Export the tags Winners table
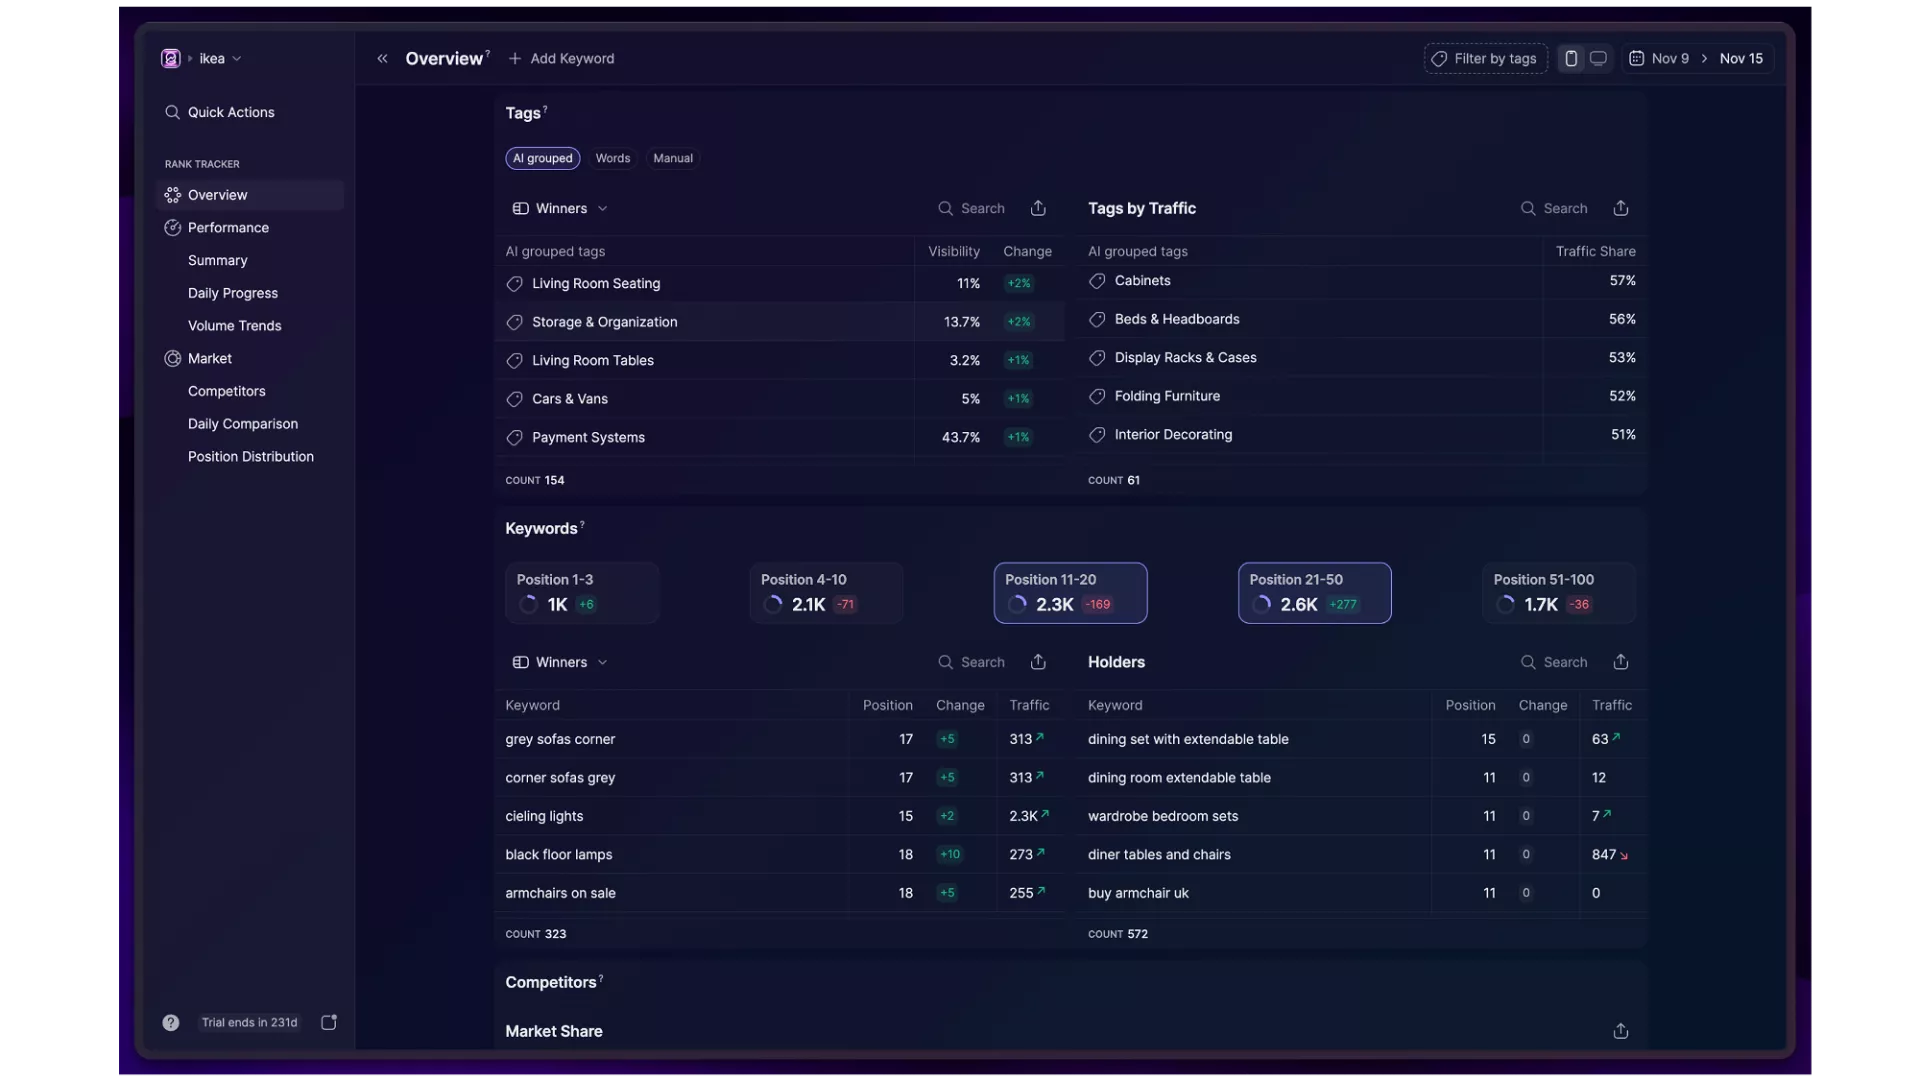 pos(1038,208)
